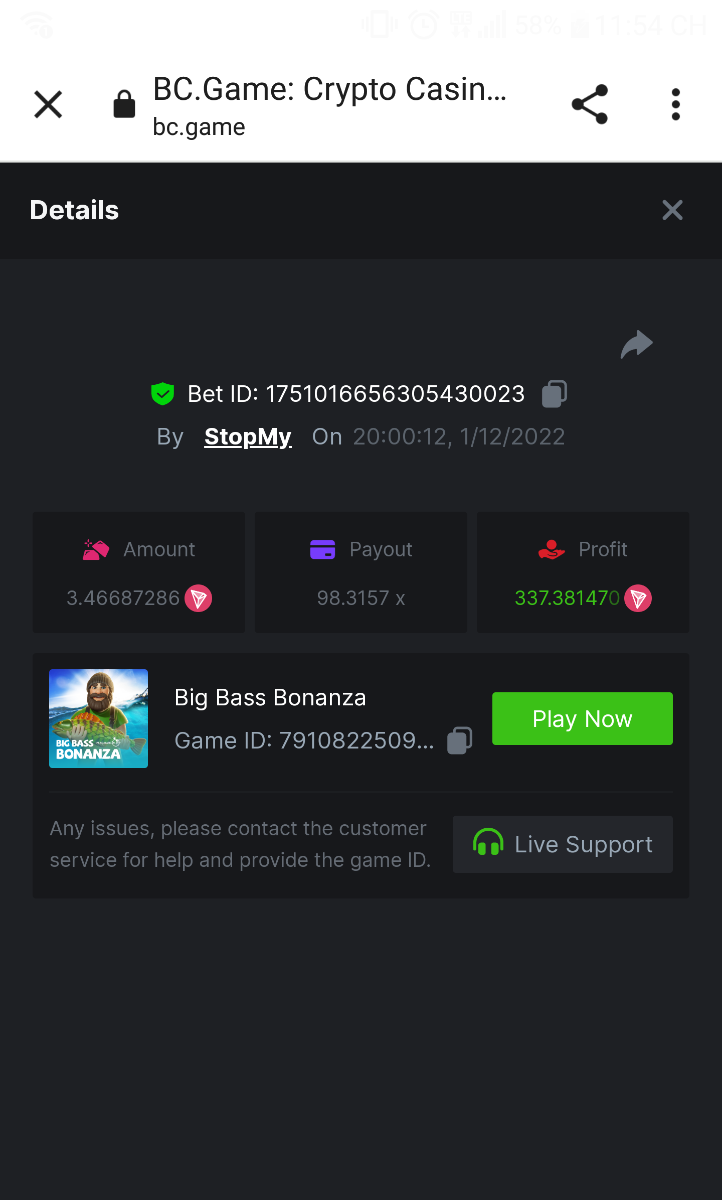Tap the TRON coin icon beside Amount
Screen dimensions: 722x1200
click(x=198, y=599)
